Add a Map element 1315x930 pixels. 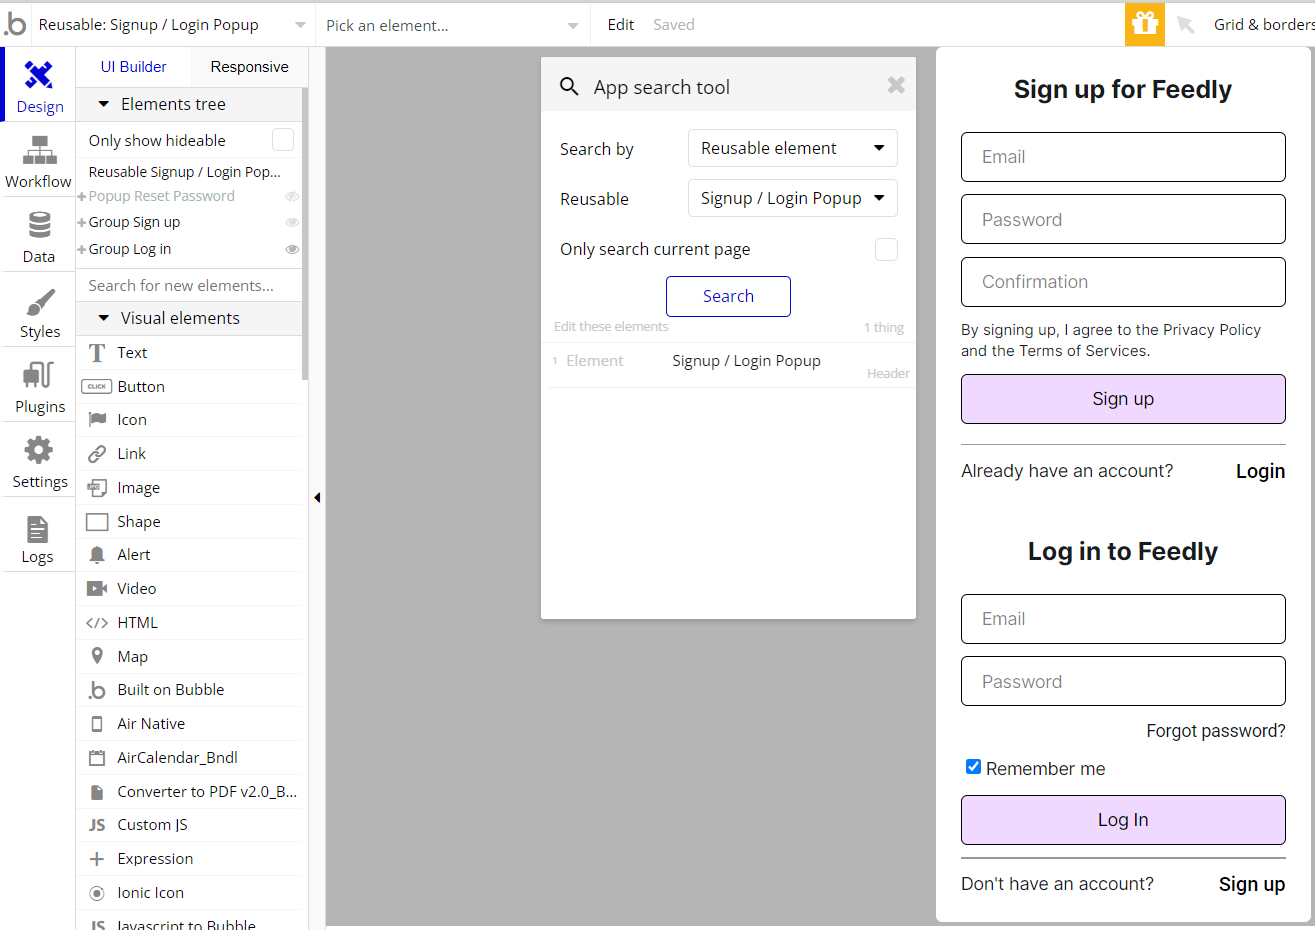pyautogui.click(x=189, y=657)
